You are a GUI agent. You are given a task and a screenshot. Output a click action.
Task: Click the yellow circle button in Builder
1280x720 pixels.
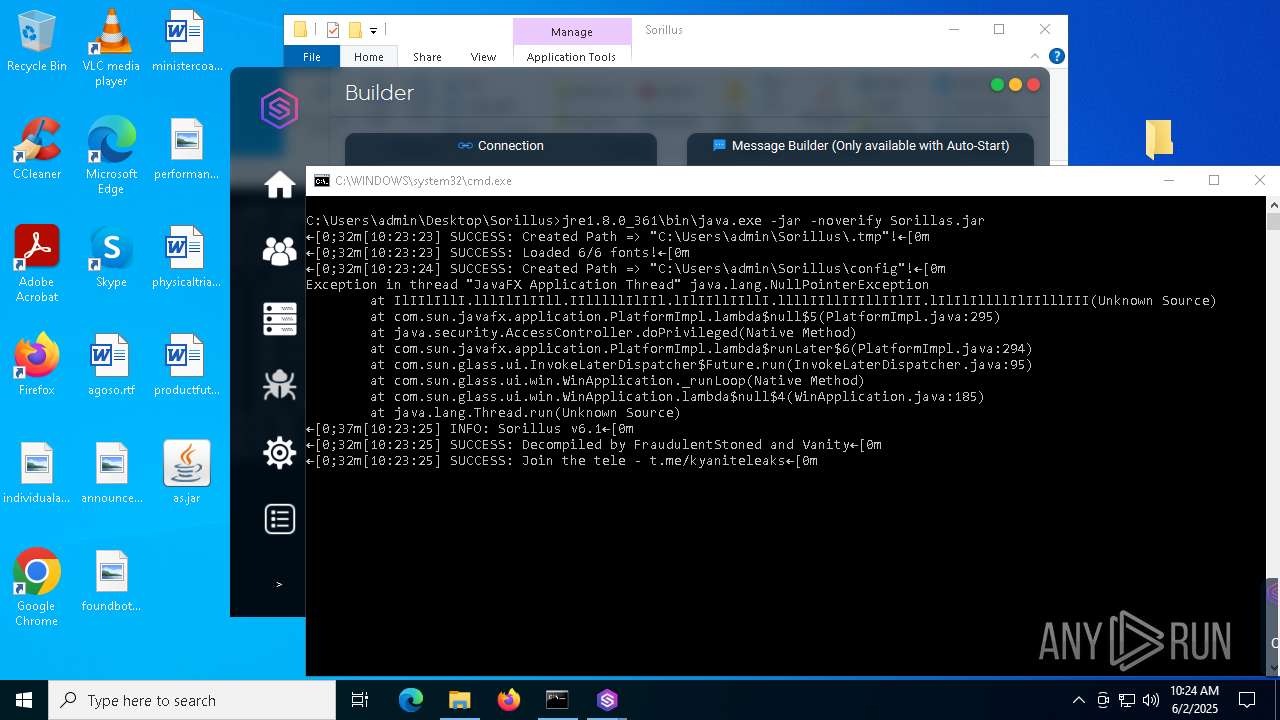pyautogui.click(x=1015, y=85)
